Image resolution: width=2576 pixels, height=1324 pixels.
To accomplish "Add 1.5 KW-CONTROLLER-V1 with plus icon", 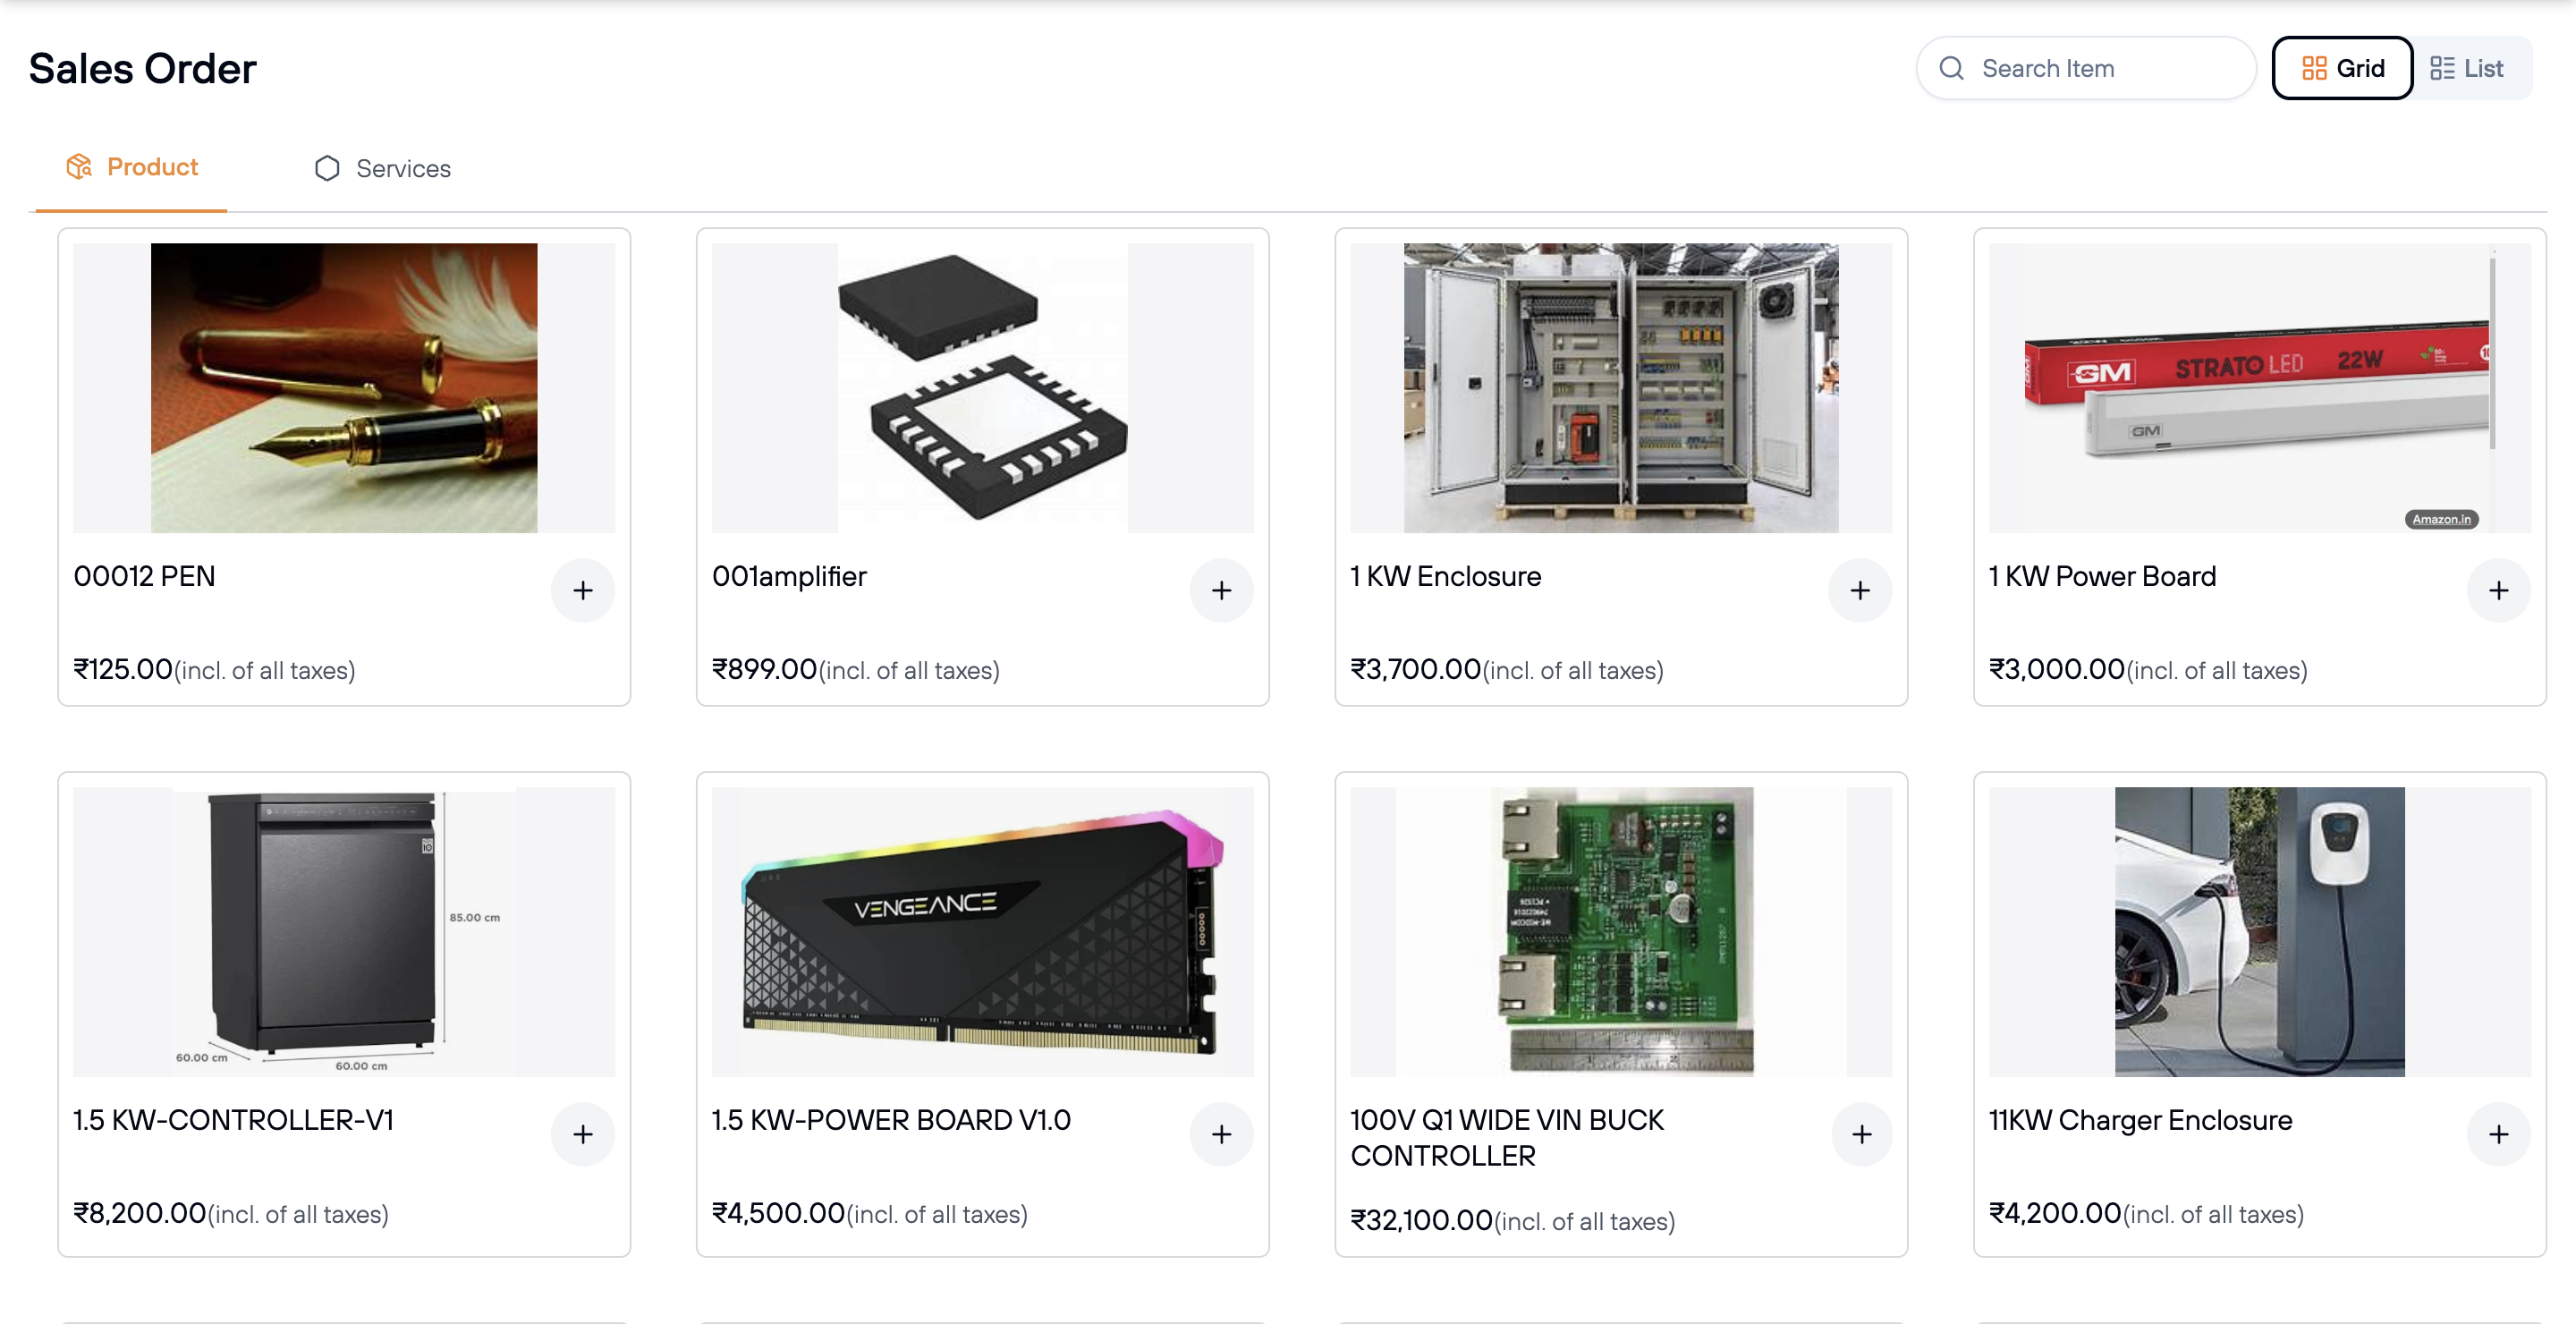I will point(582,1135).
